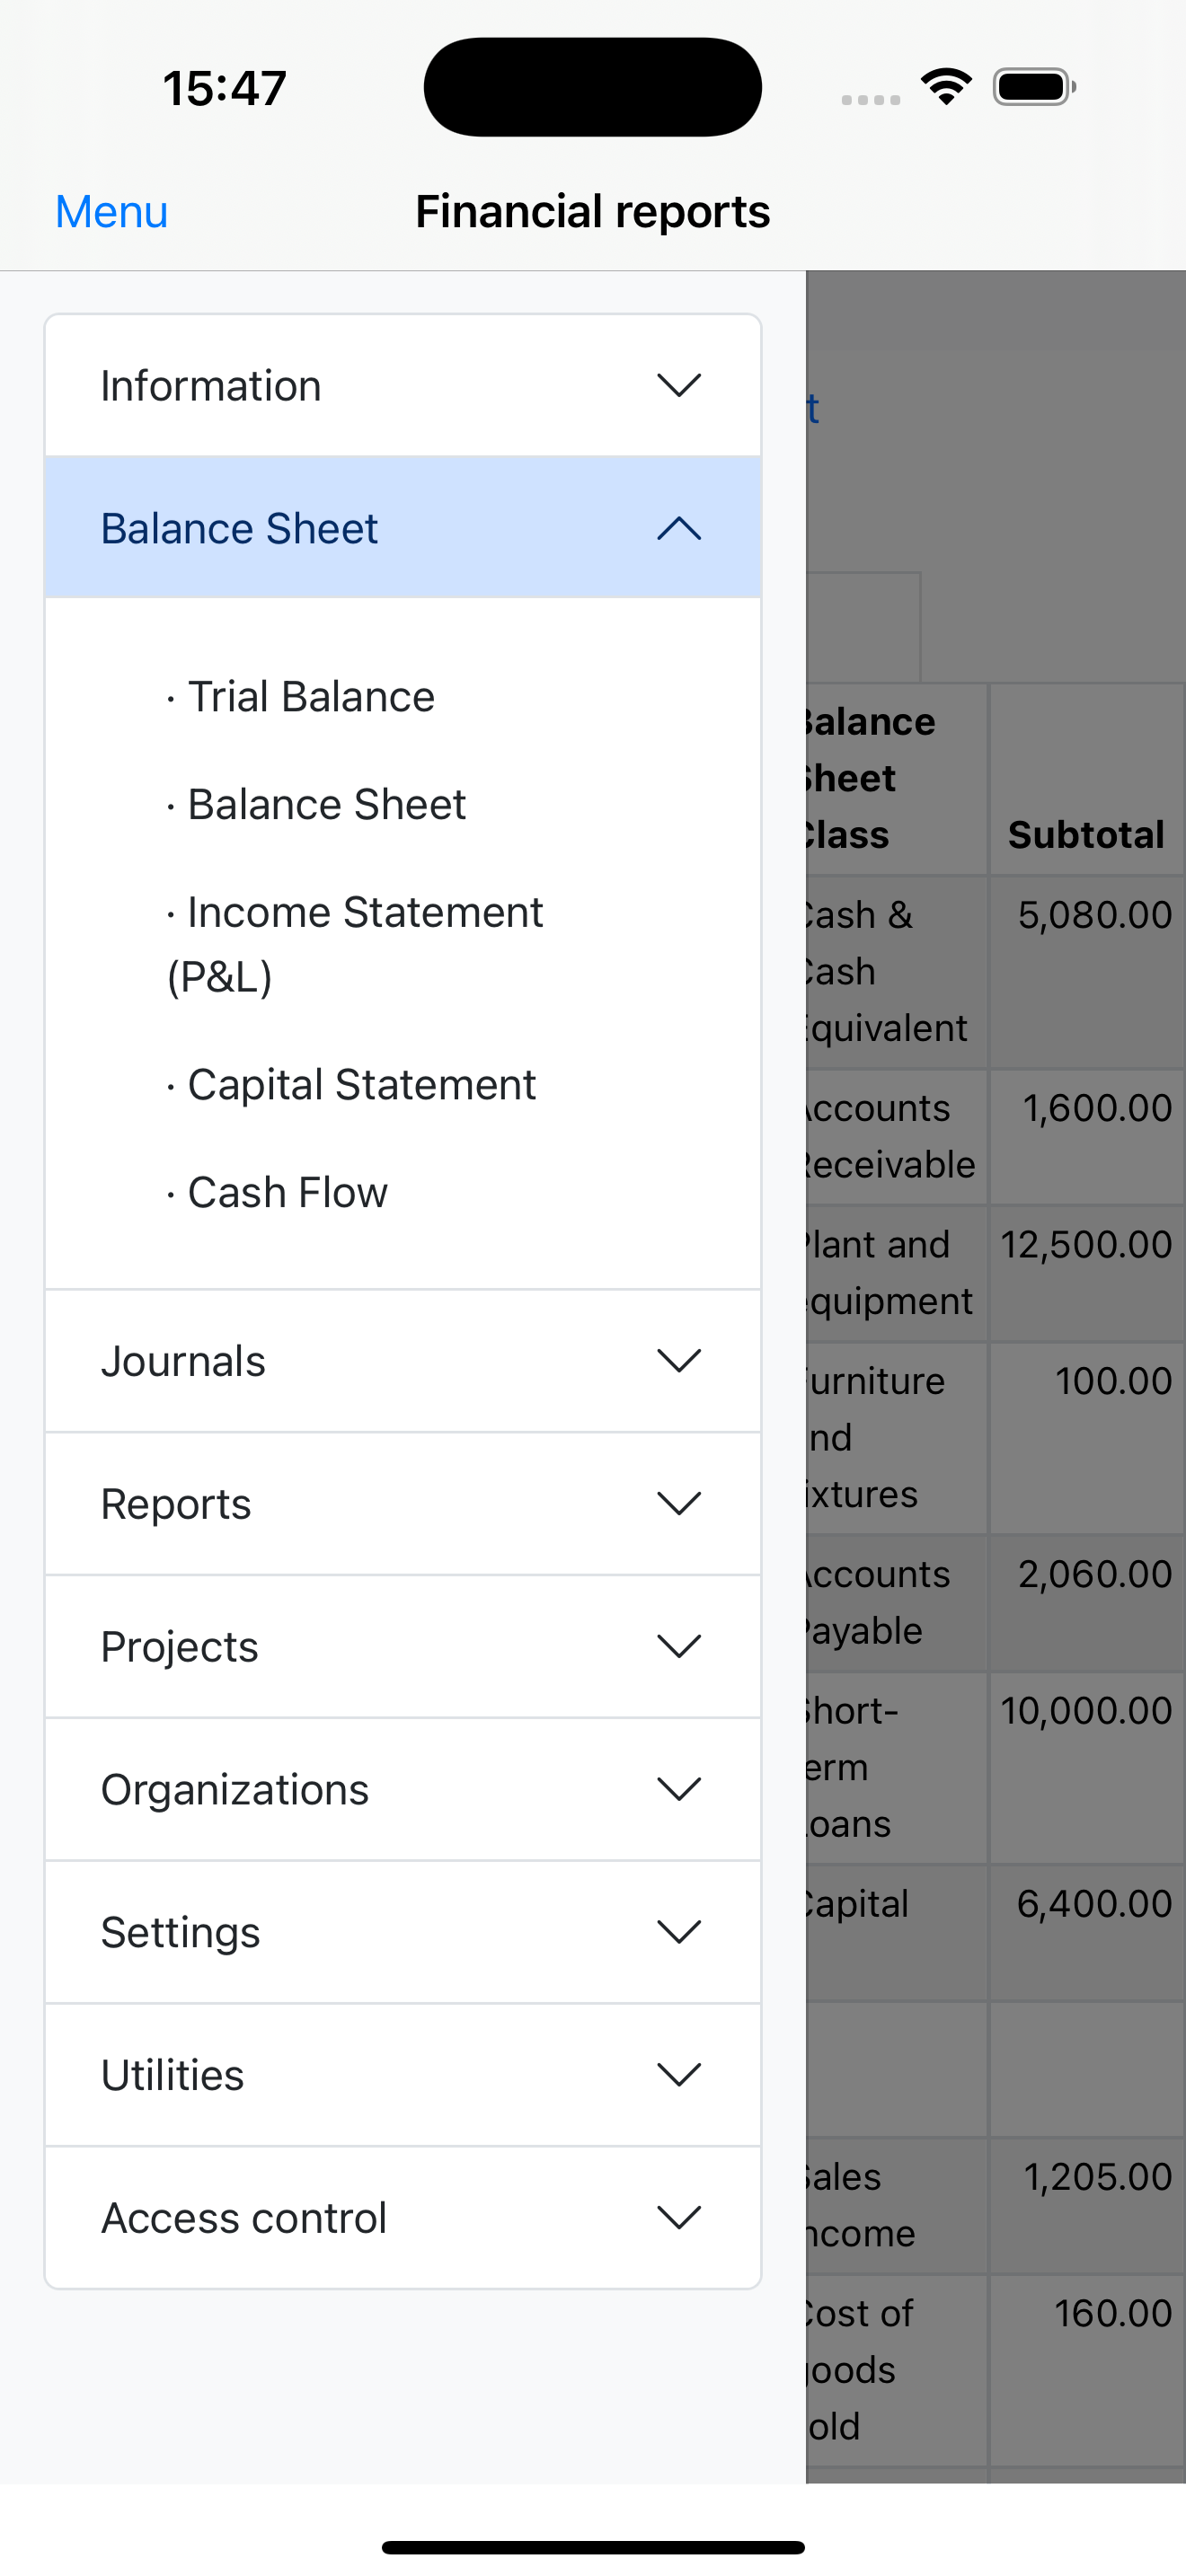Expand the Information section chevron

679,385
